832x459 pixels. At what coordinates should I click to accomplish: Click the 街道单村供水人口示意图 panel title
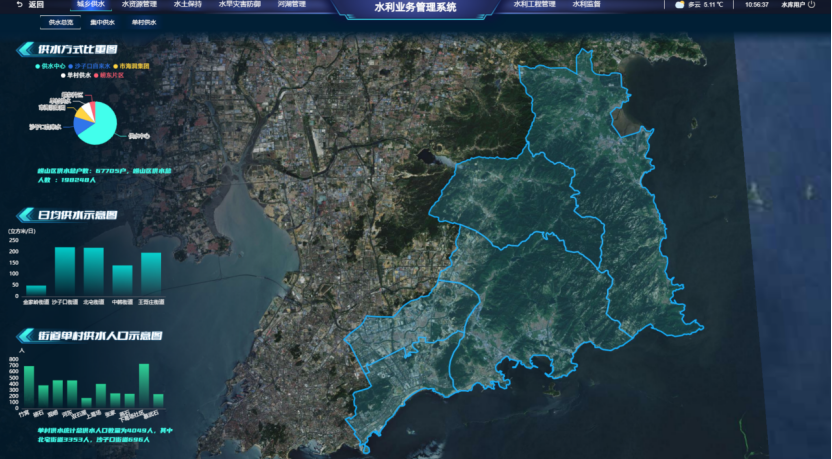click(x=100, y=335)
